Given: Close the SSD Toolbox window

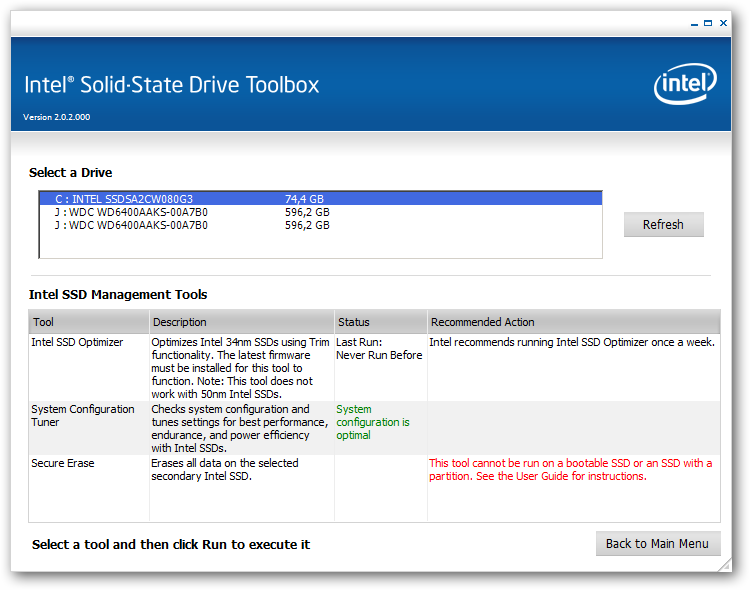Looking at the screenshot, I should (x=723, y=23).
